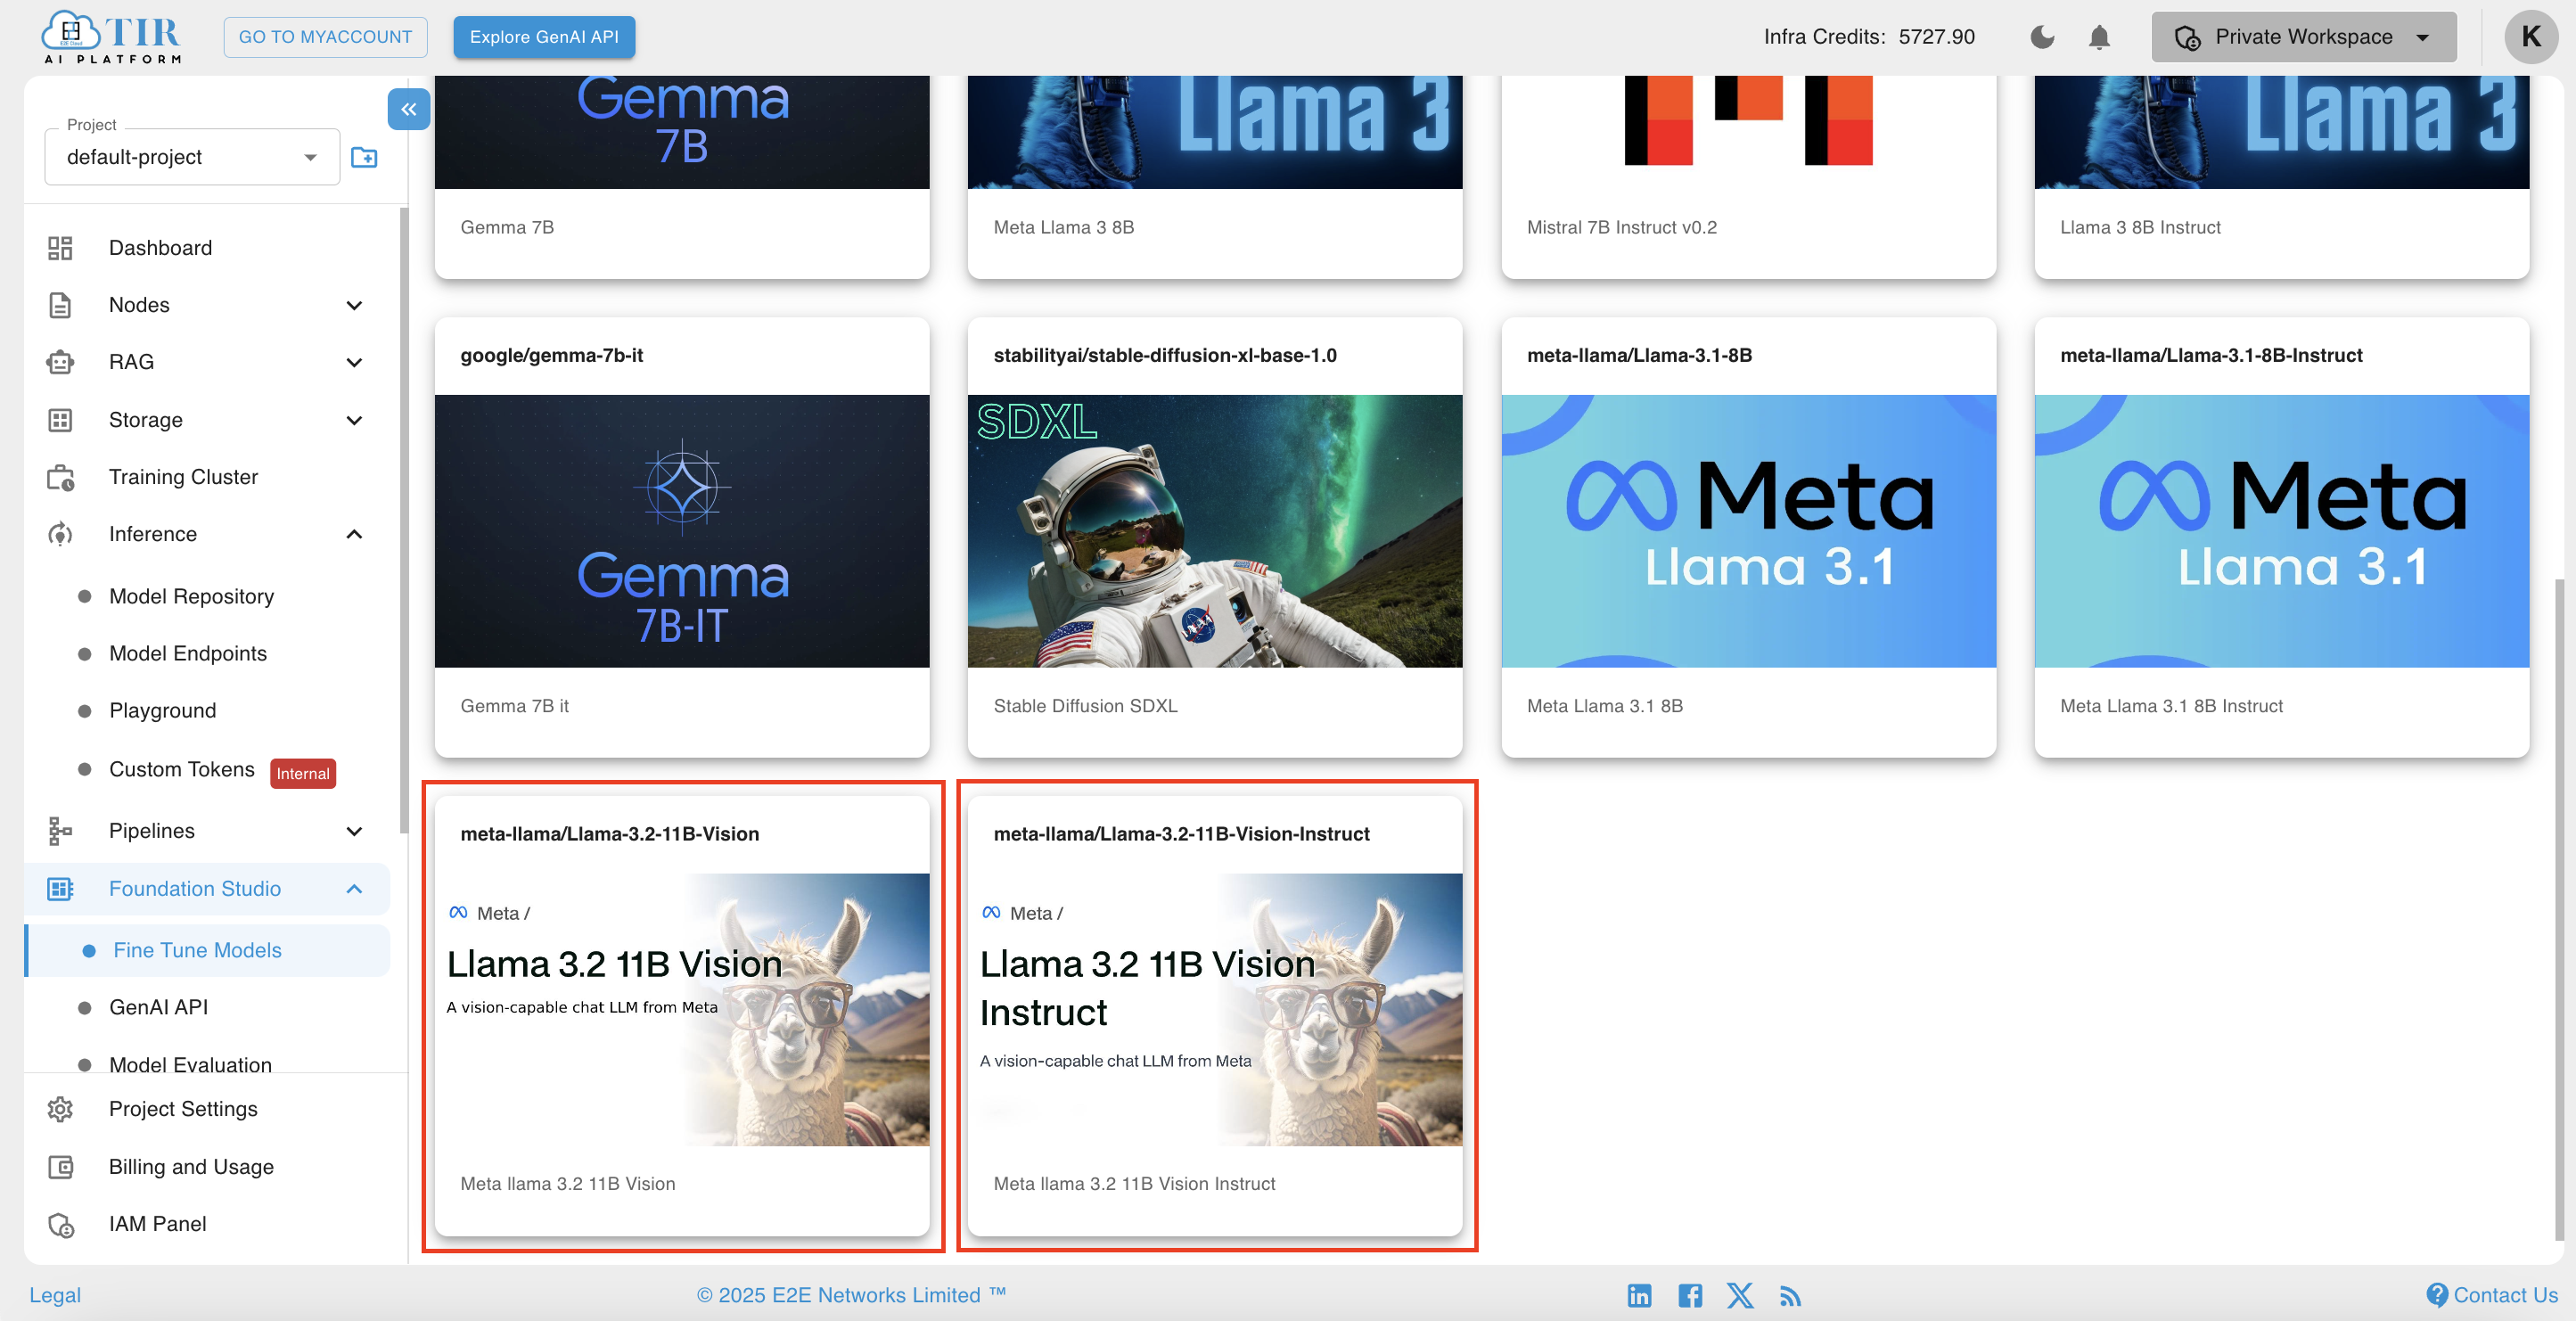
Task: Open the Facebook footer icon
Action: coord(1690,1296)
